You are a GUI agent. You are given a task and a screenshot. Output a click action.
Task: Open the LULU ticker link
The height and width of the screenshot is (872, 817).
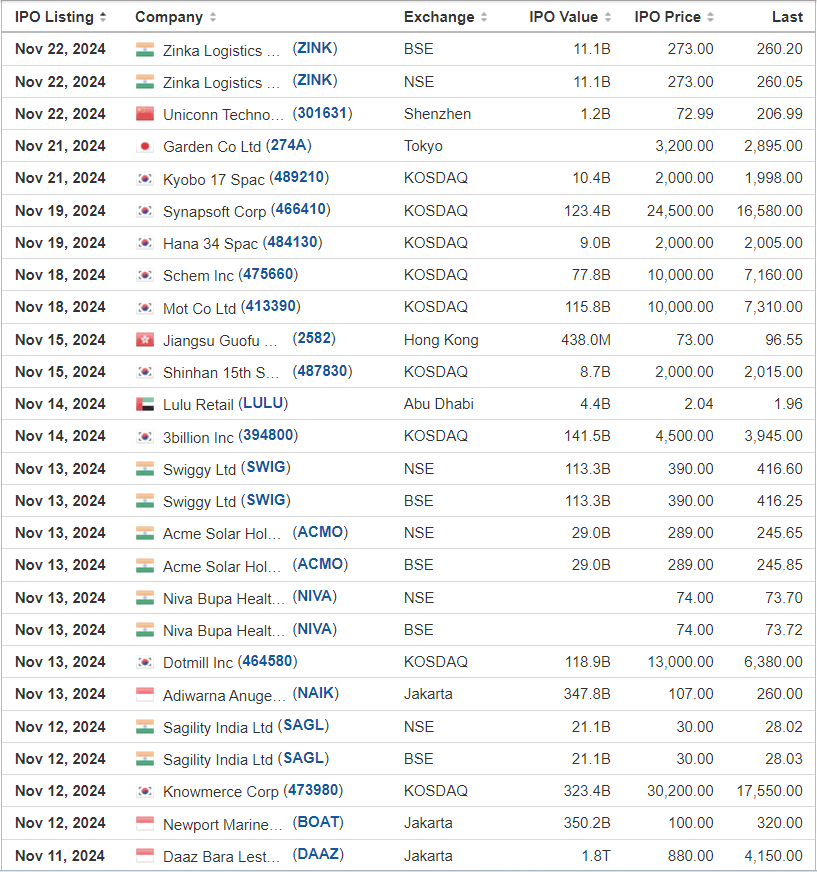point(264,403)
